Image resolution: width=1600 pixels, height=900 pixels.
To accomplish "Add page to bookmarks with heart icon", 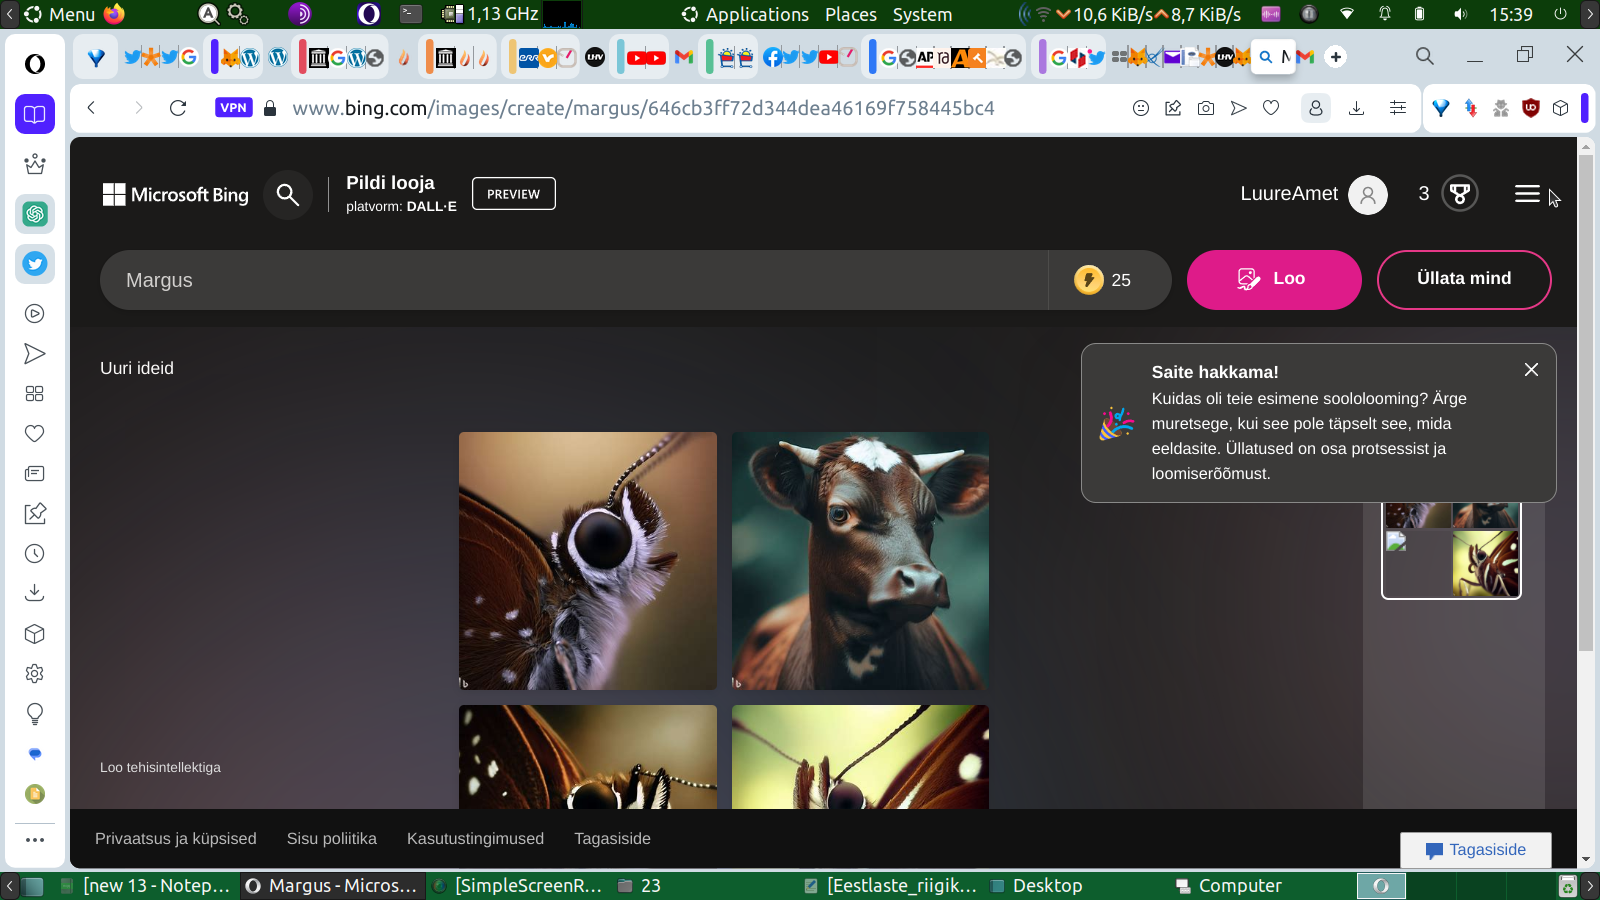I will pos(1271,108).
